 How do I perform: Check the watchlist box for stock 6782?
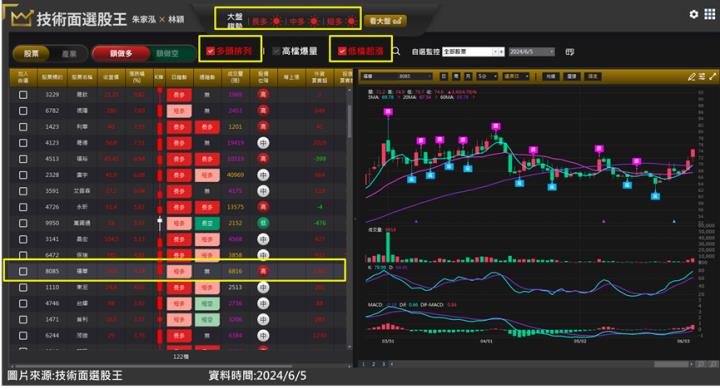[x=23, y=111]
